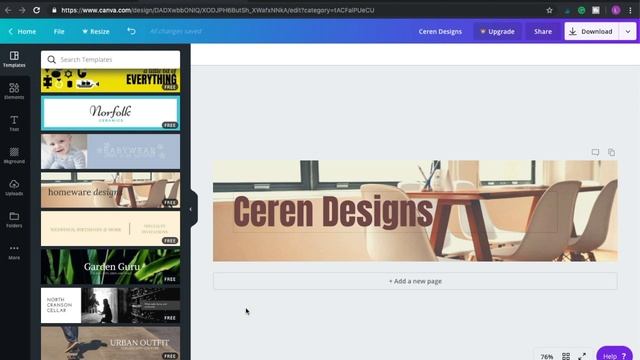640x360 pixels.
Task: Click the add comment icon above the canvas
Action: 596,152
